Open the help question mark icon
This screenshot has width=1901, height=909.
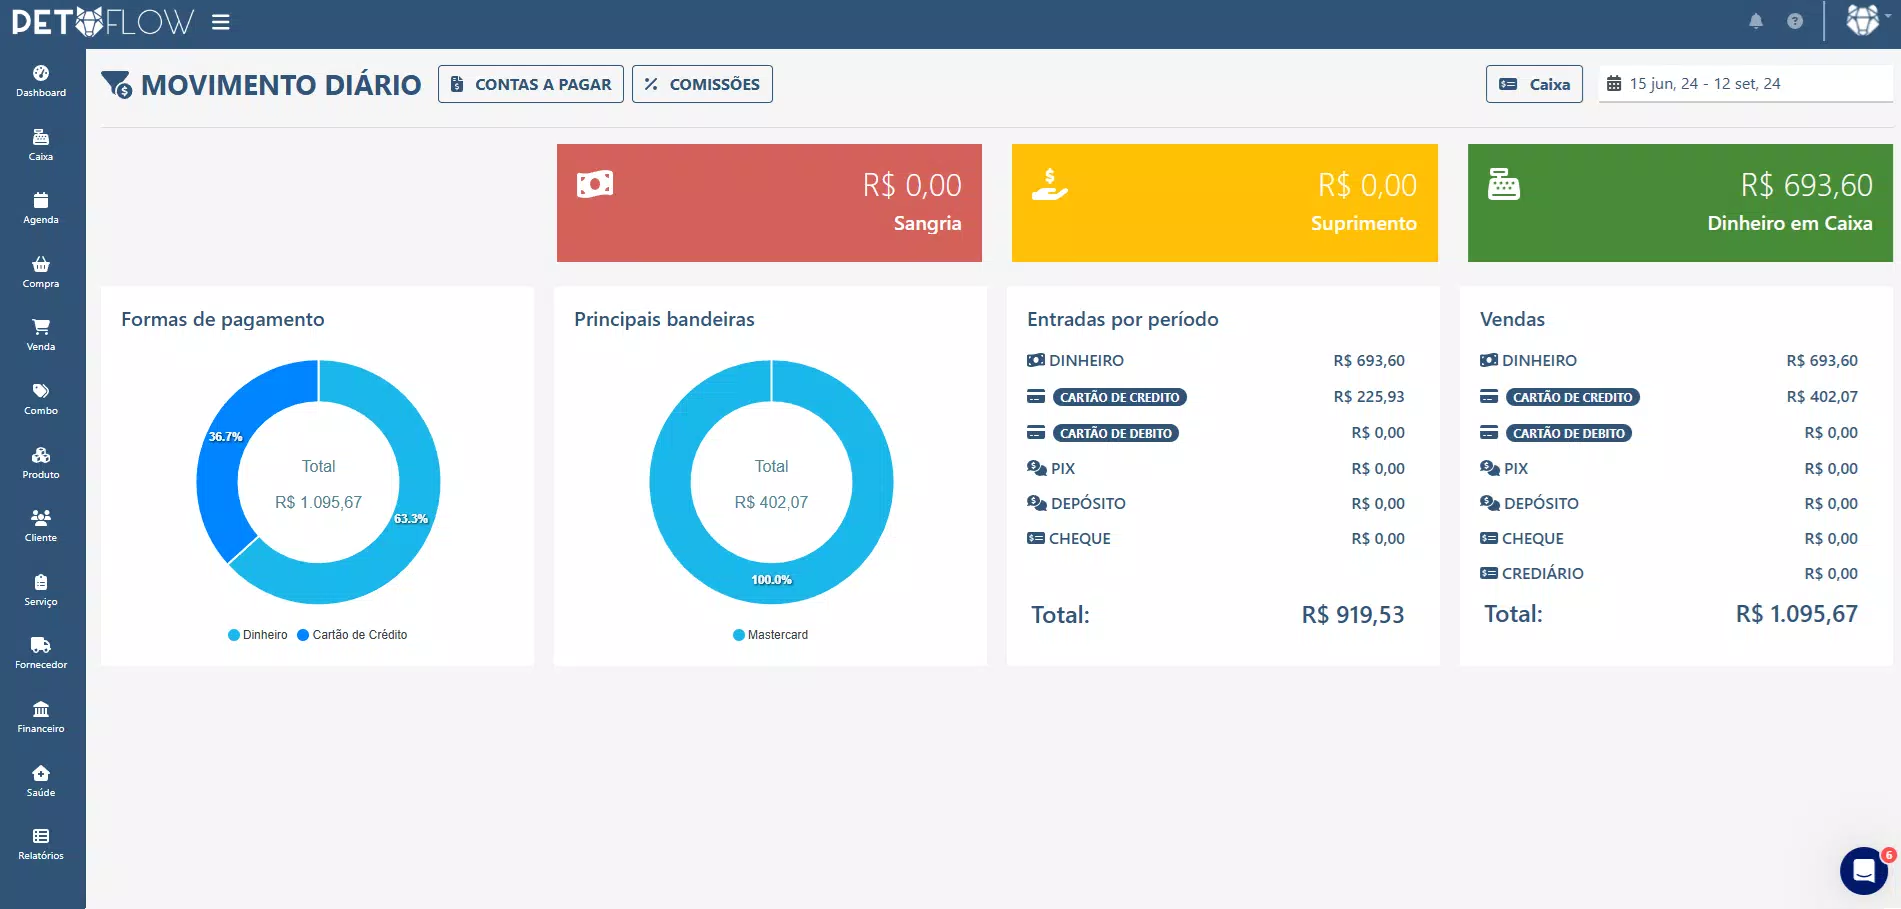[1795, 21]
